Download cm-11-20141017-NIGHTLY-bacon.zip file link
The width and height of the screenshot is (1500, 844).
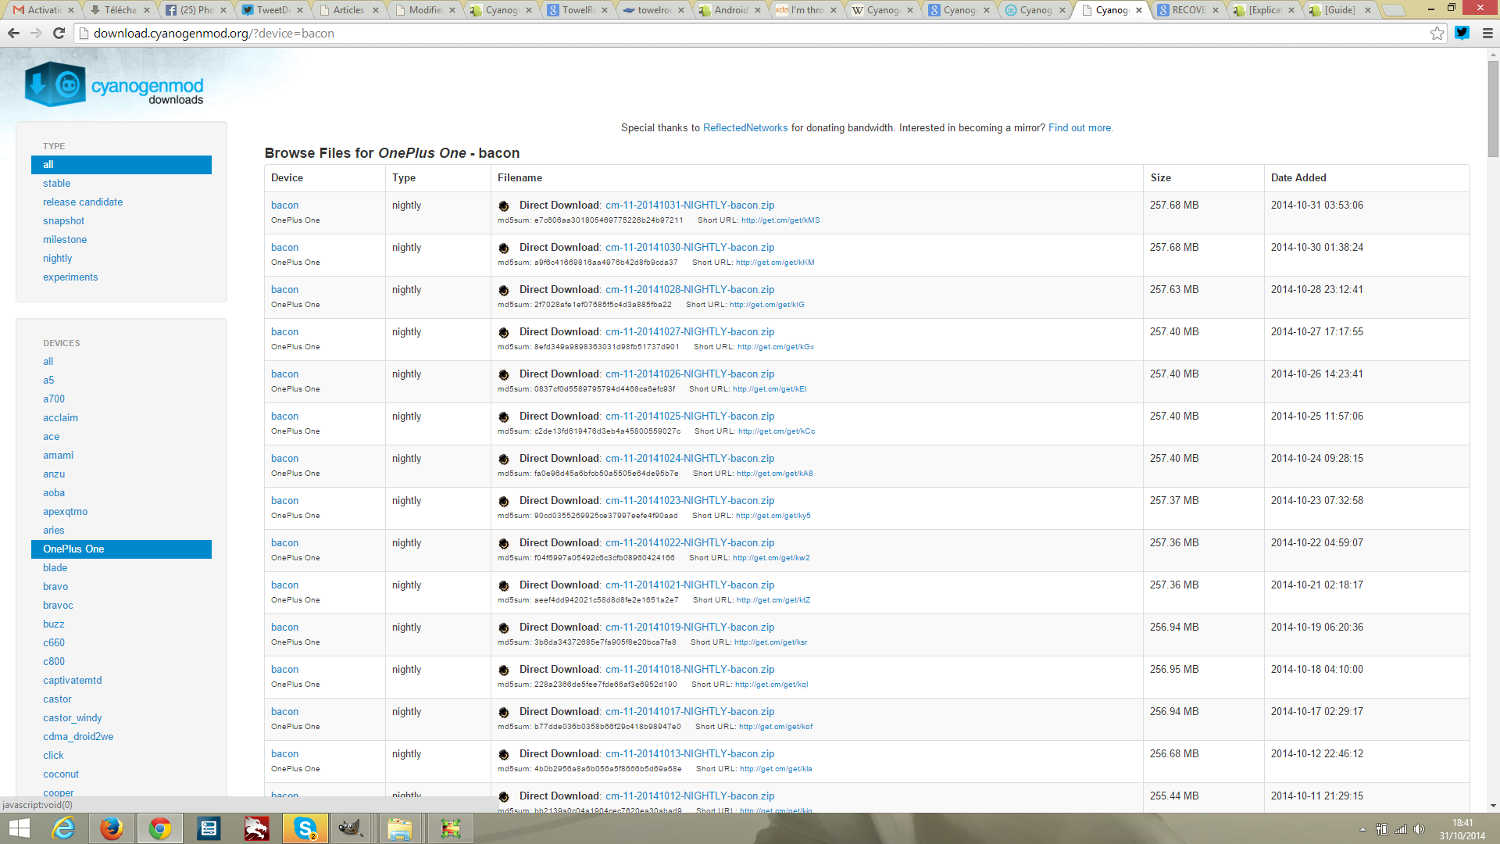tap(689, 712)
